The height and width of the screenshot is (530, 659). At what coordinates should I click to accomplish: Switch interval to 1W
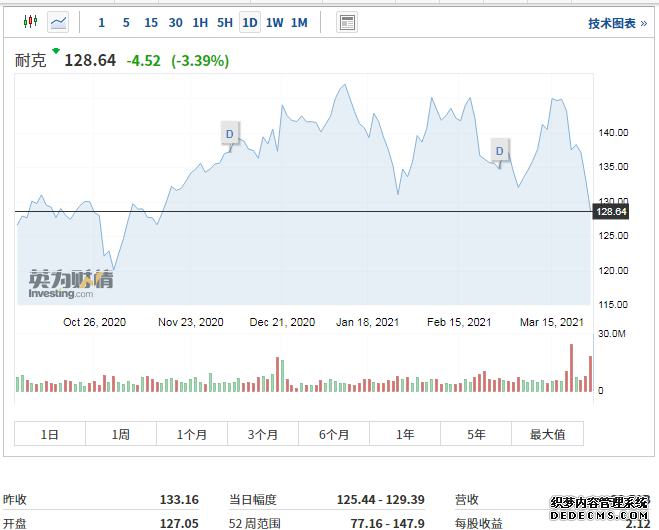coord(274,23)
